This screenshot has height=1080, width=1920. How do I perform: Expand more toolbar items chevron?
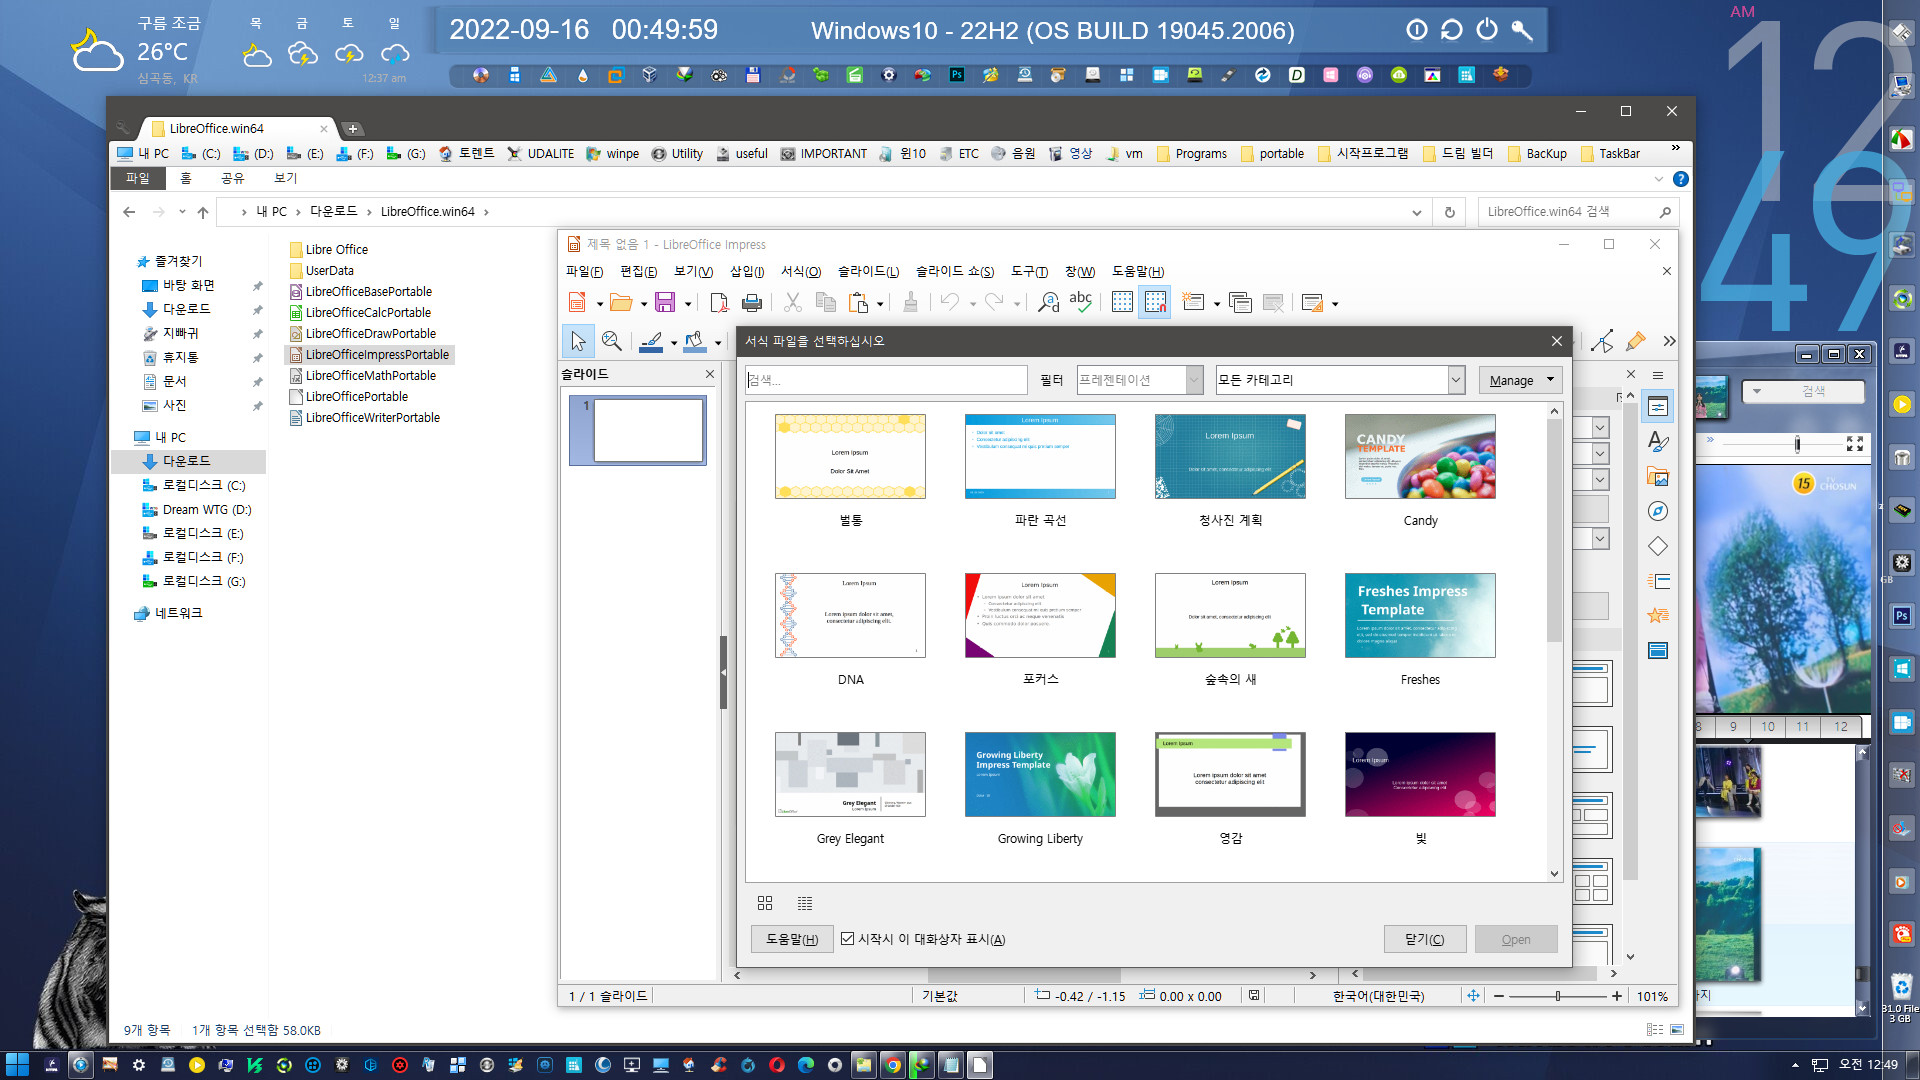(1669, 342)
